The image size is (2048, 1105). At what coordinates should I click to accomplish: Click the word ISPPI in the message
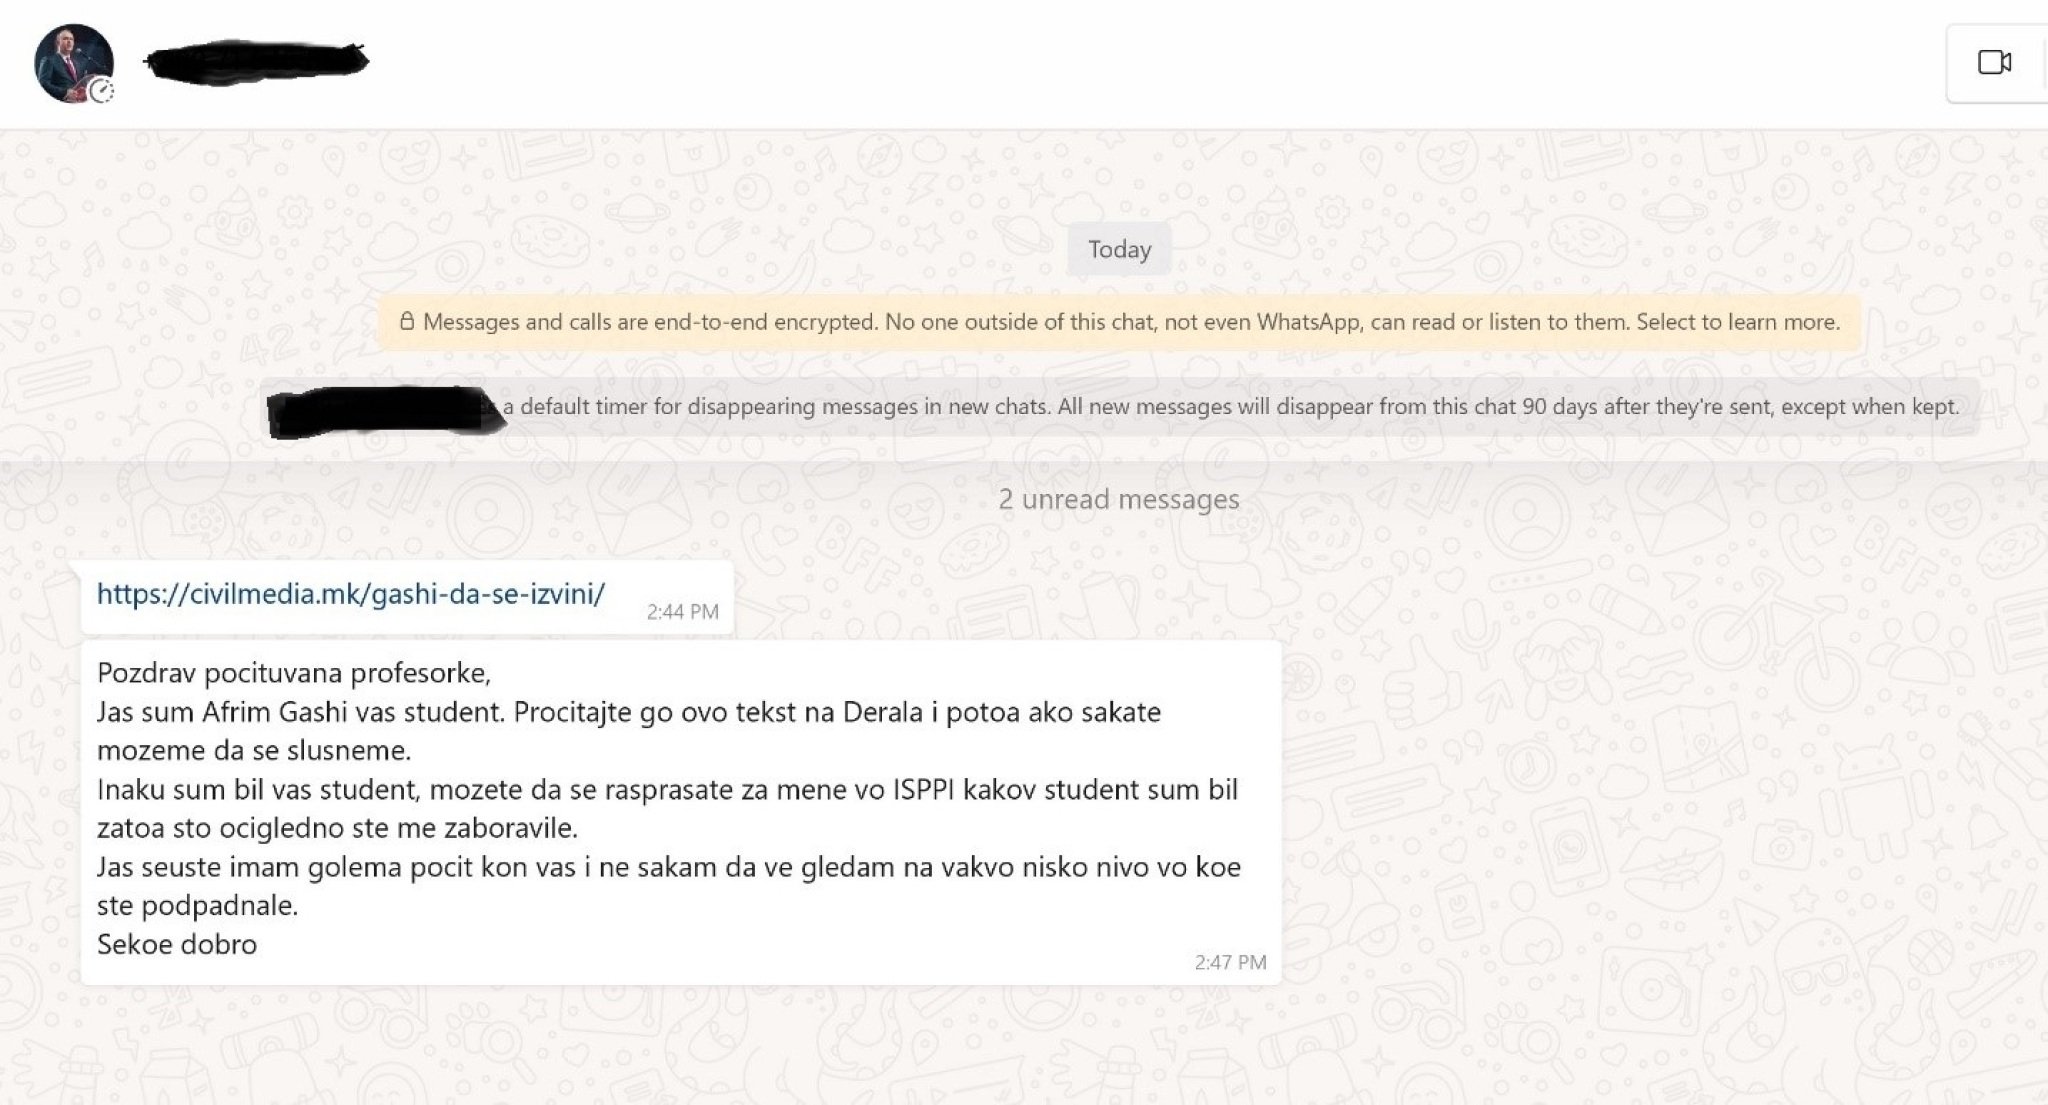point(924,790)
